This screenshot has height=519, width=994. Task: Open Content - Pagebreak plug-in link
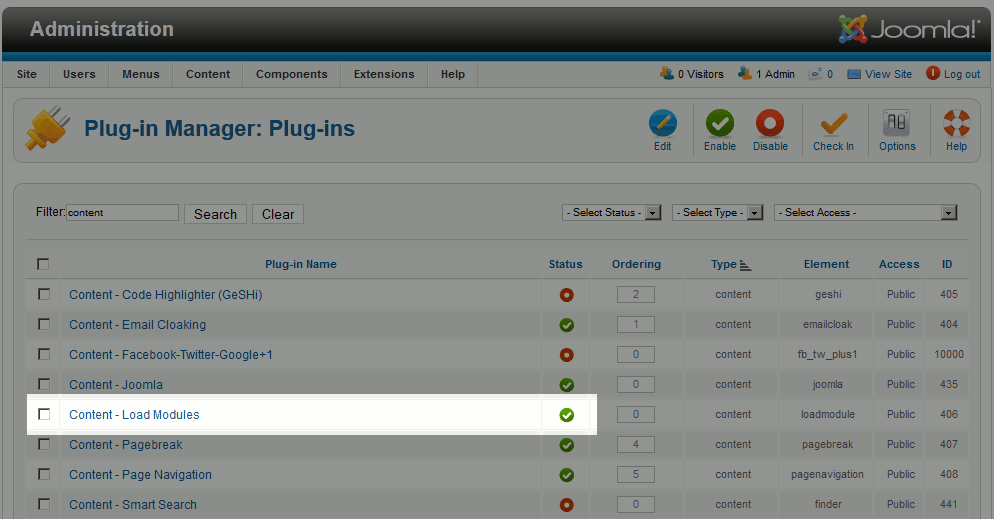126,445
